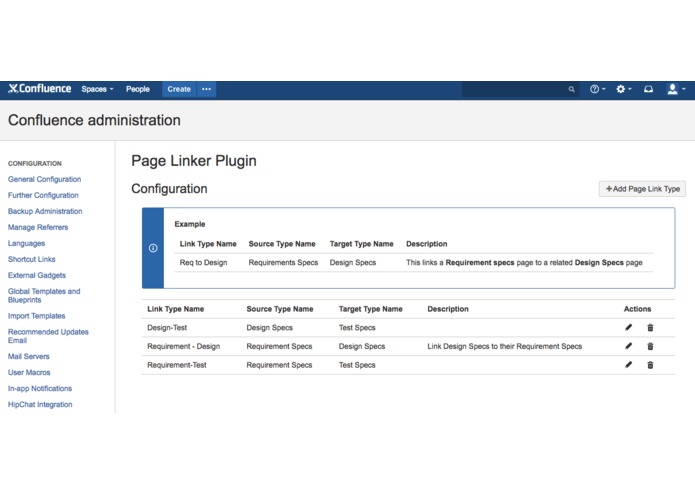Edit the Requirement - Design link type
This screenshot has height=494, width=695.
click(x=629, y=346)
